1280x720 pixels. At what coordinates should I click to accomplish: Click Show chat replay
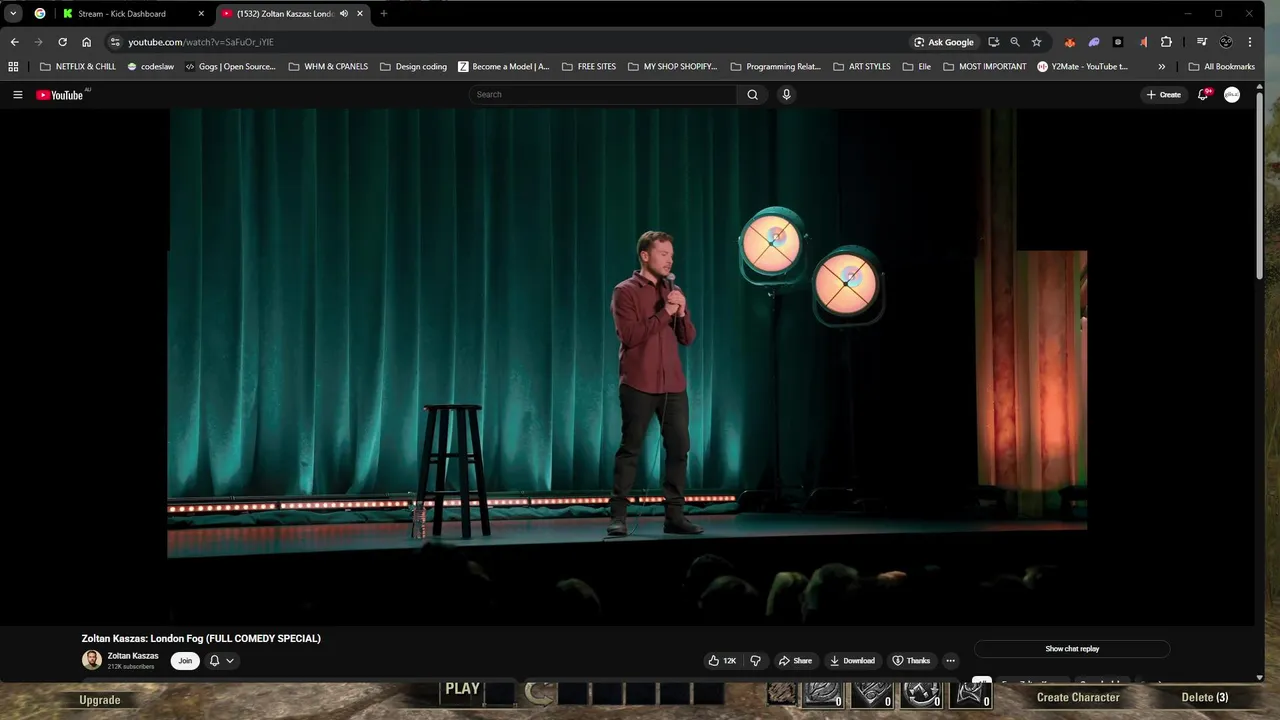pyautogui.click(x=1072, y=649)
